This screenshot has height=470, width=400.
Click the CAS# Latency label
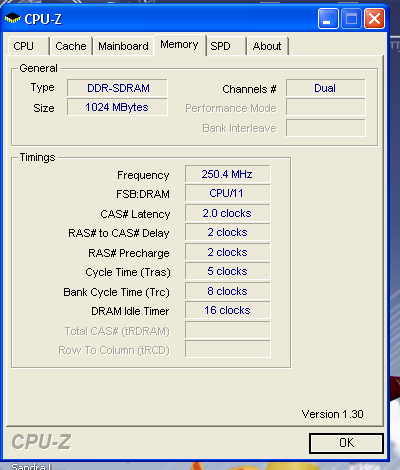[135, 214]
